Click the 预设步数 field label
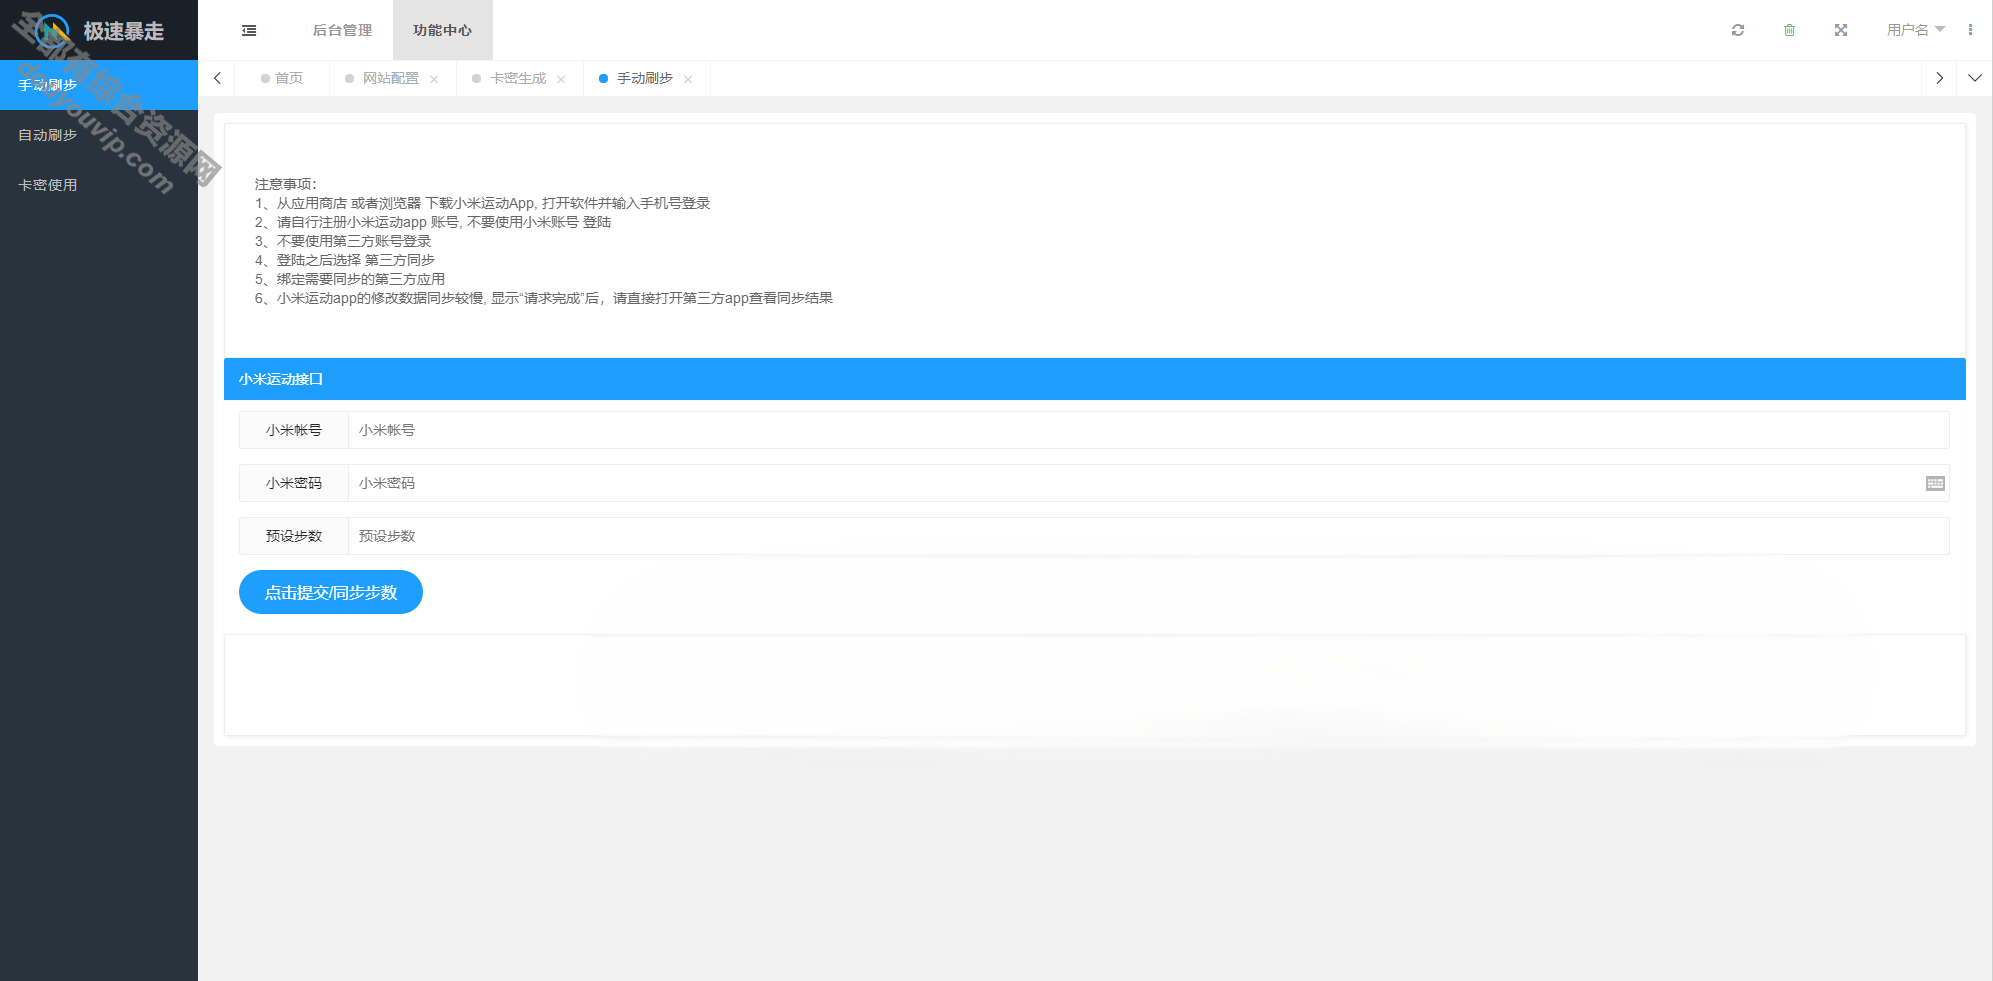This screenshot has height=981, width=1993. 294,536
